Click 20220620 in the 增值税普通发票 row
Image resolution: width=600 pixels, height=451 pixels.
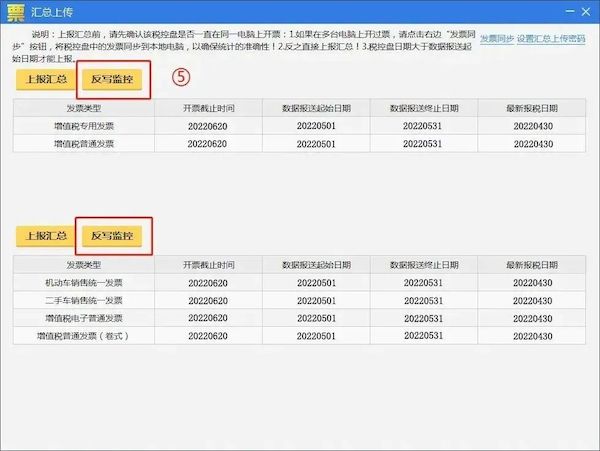(x=207, y=144)
